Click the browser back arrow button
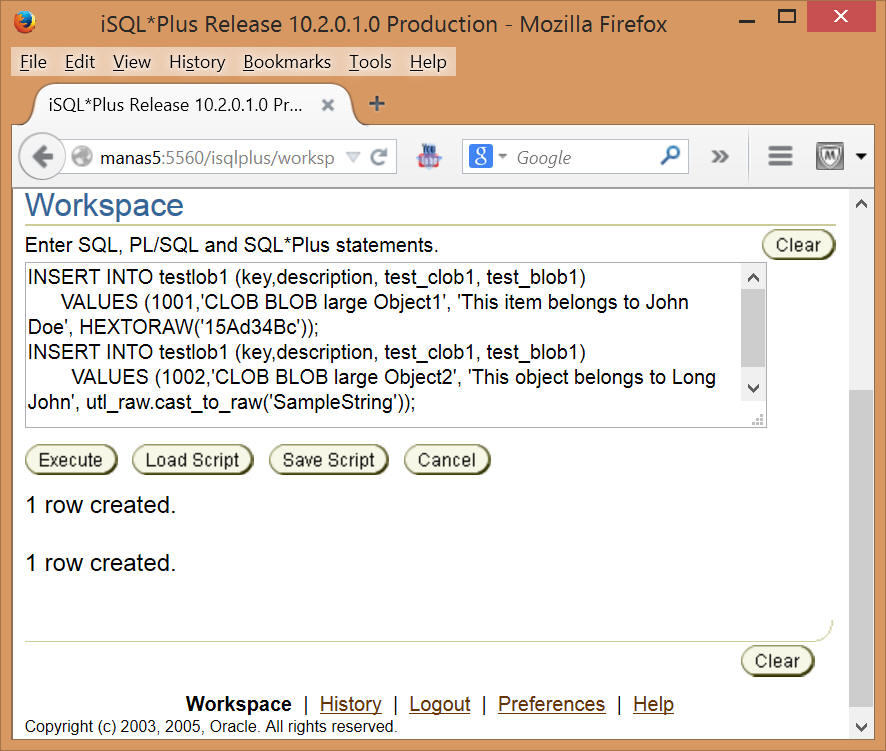 [42, 157]
